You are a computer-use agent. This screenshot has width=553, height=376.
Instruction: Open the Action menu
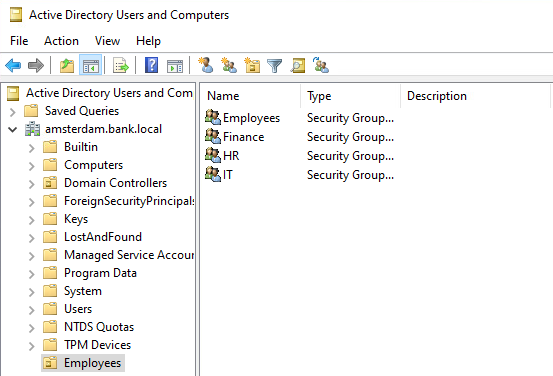(61, 41)
